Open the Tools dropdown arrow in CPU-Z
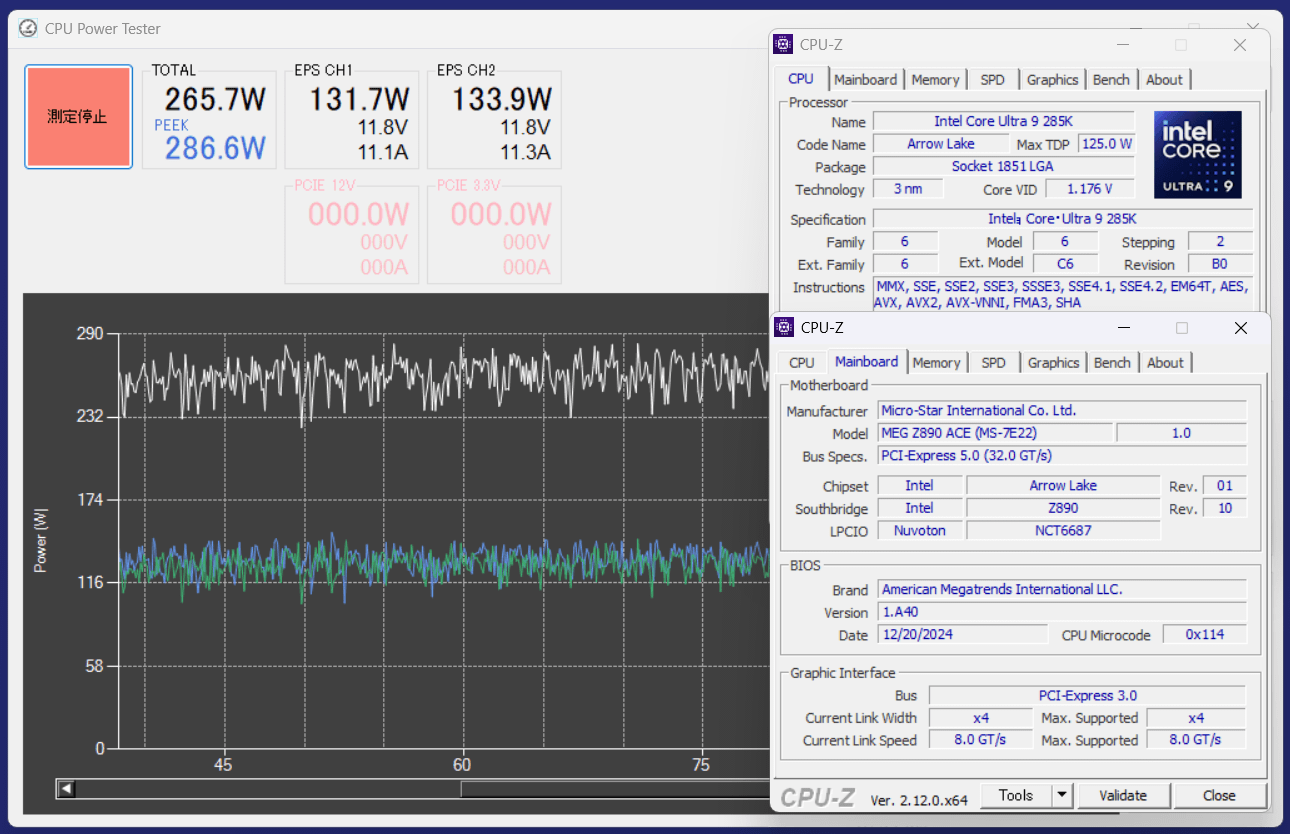The height and width of the screenshot is (834, 1290). click(x=1062, y=796)
